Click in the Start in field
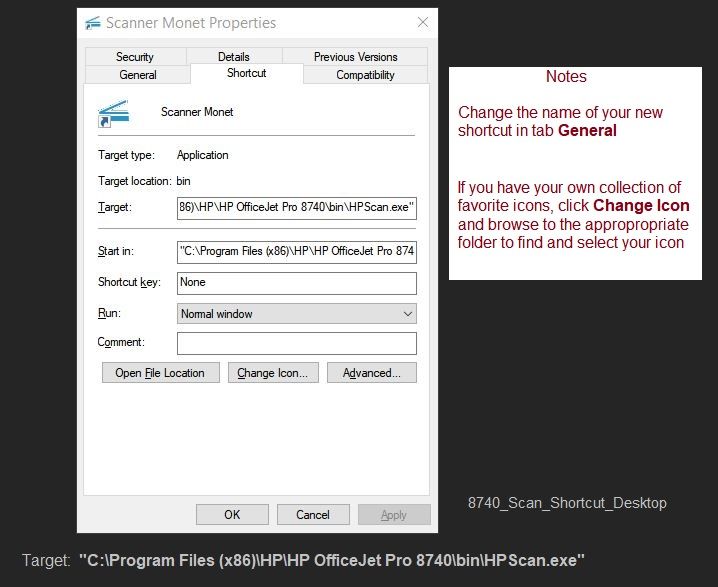 [x=297, y=252]
